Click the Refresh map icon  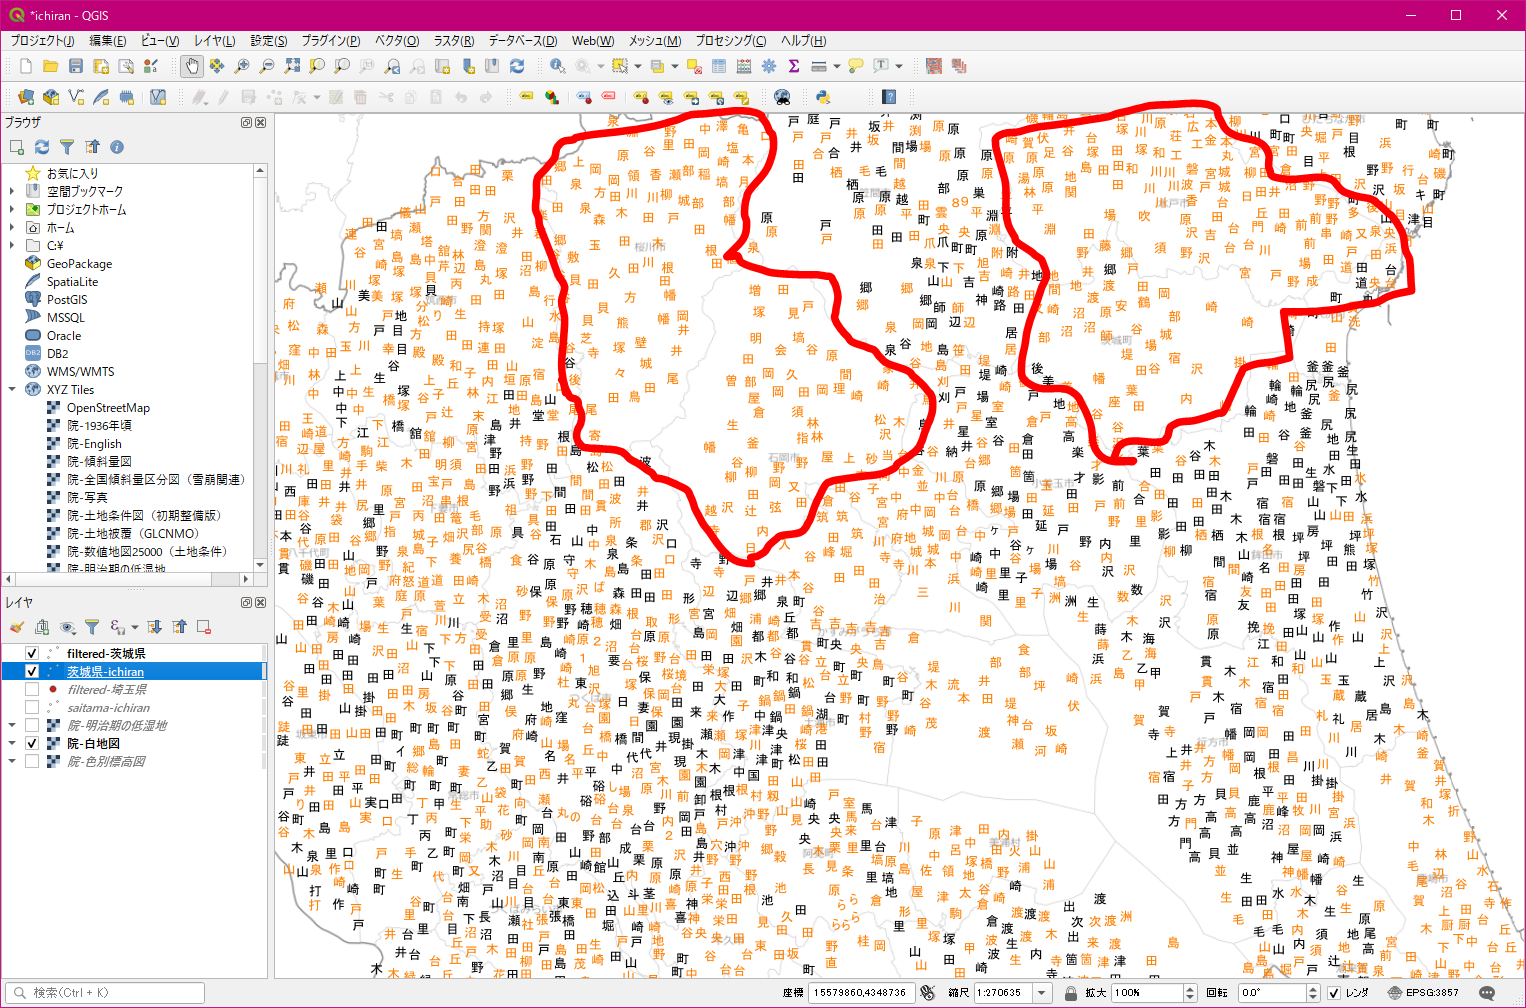[x=517, y=66]
